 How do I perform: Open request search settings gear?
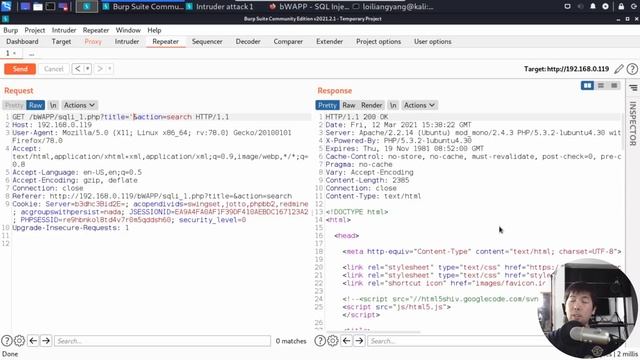(x=20, y=340)
